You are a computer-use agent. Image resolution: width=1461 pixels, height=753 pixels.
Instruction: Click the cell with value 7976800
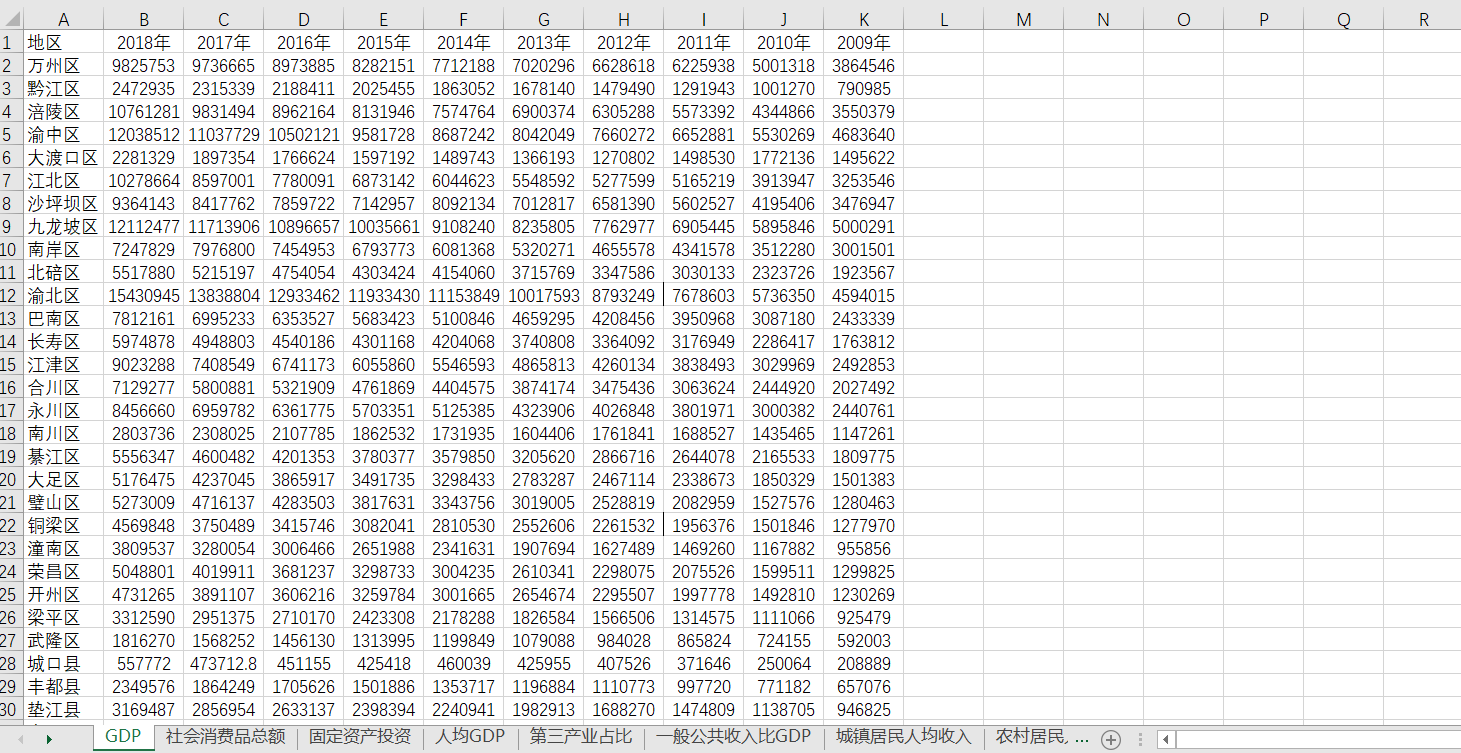click(224, 250)
